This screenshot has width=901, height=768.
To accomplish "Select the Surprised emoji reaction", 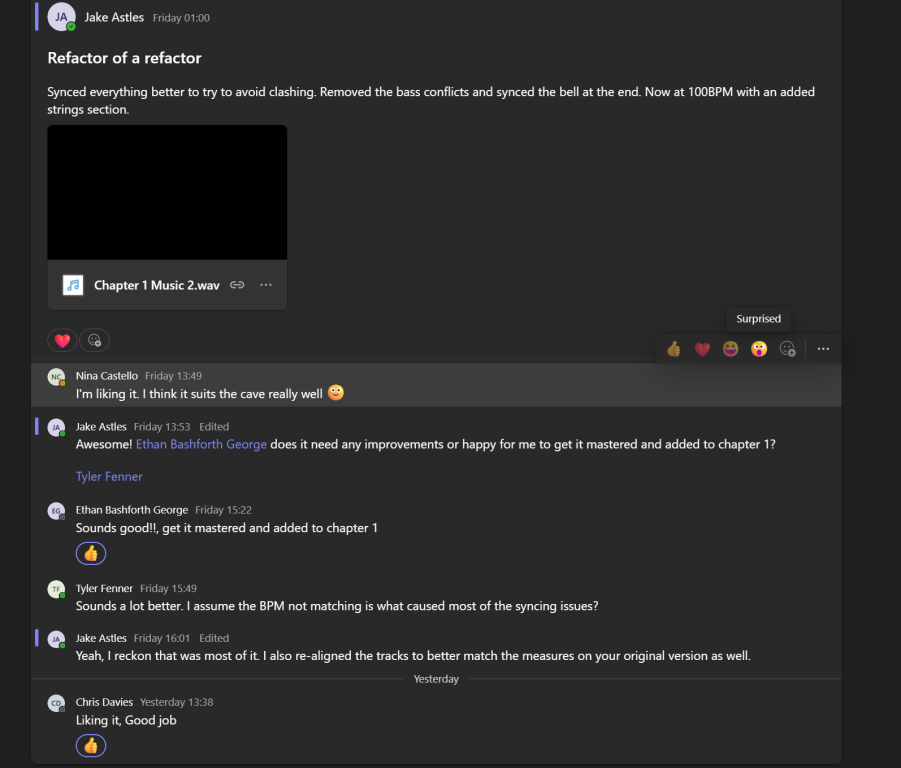I will point(758,349).
